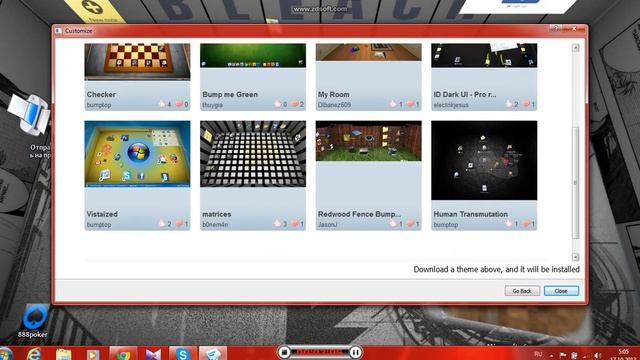
Task: Select the My Room theme thumbnail
Action: tap(368, 52)
